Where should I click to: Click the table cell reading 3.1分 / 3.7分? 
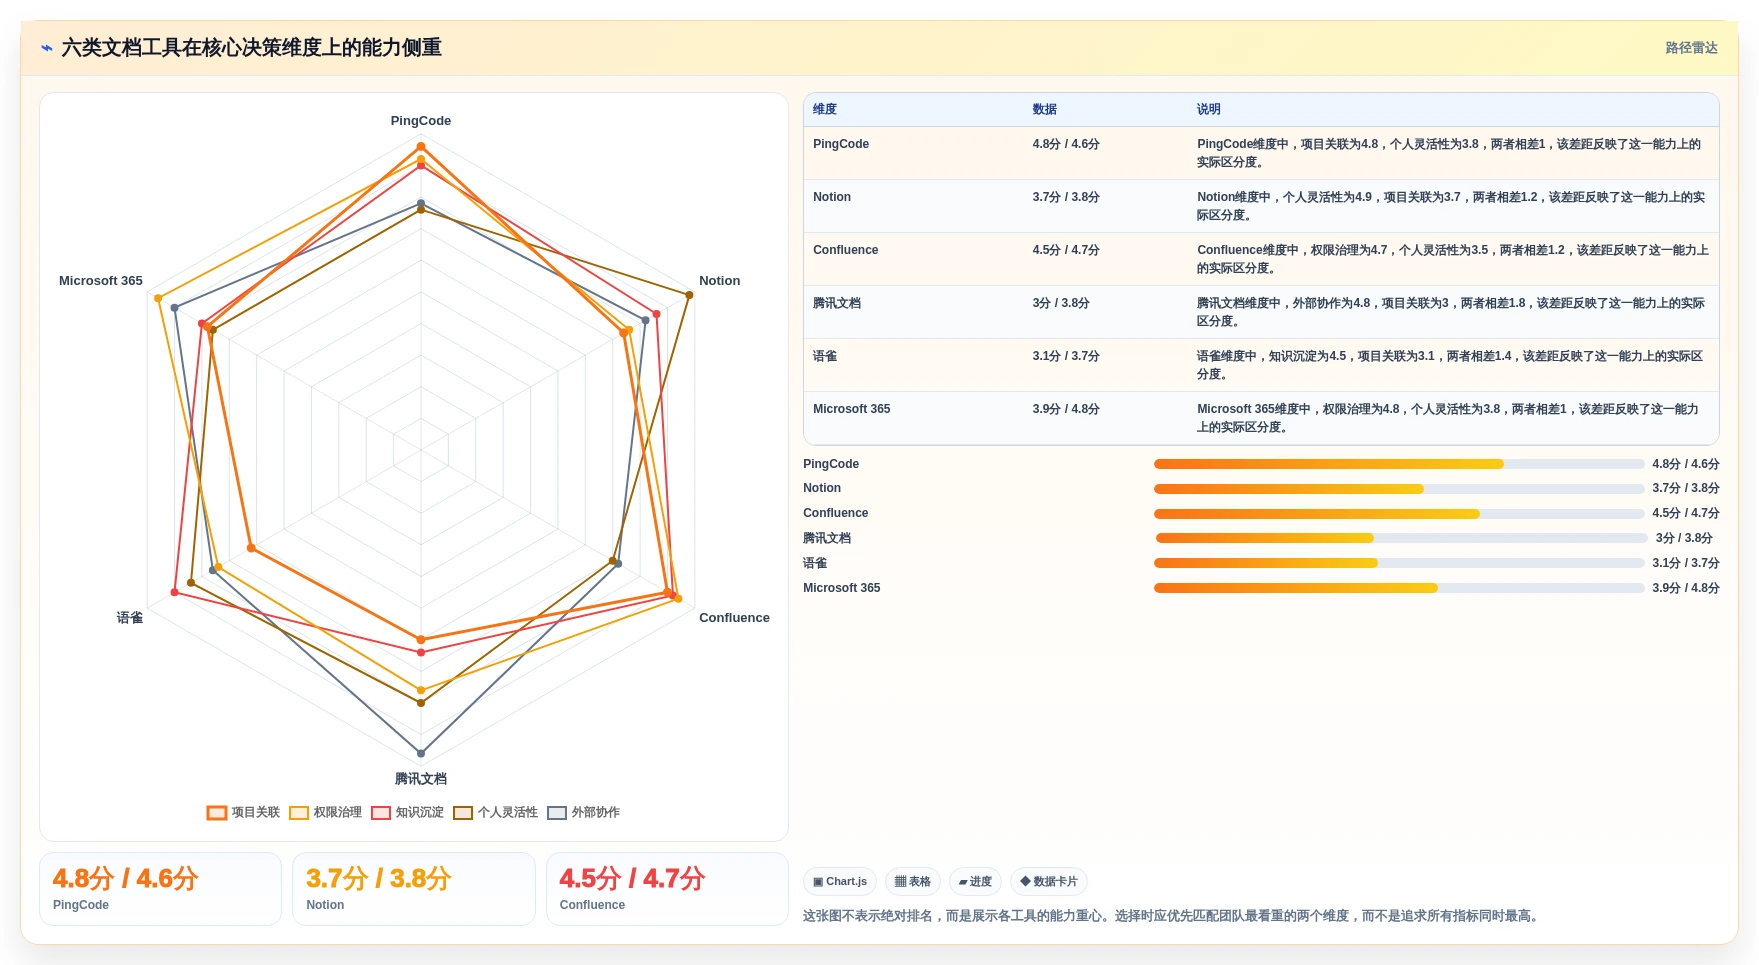pyautogui.click(x=1066, y=356)
